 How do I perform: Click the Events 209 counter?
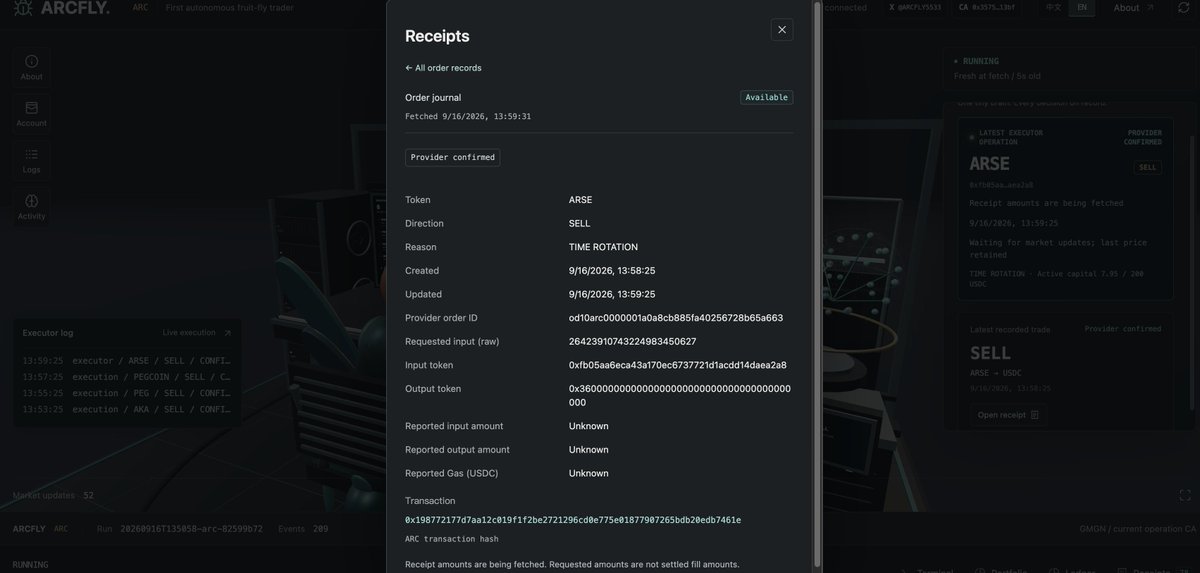[x=303, y=528]
